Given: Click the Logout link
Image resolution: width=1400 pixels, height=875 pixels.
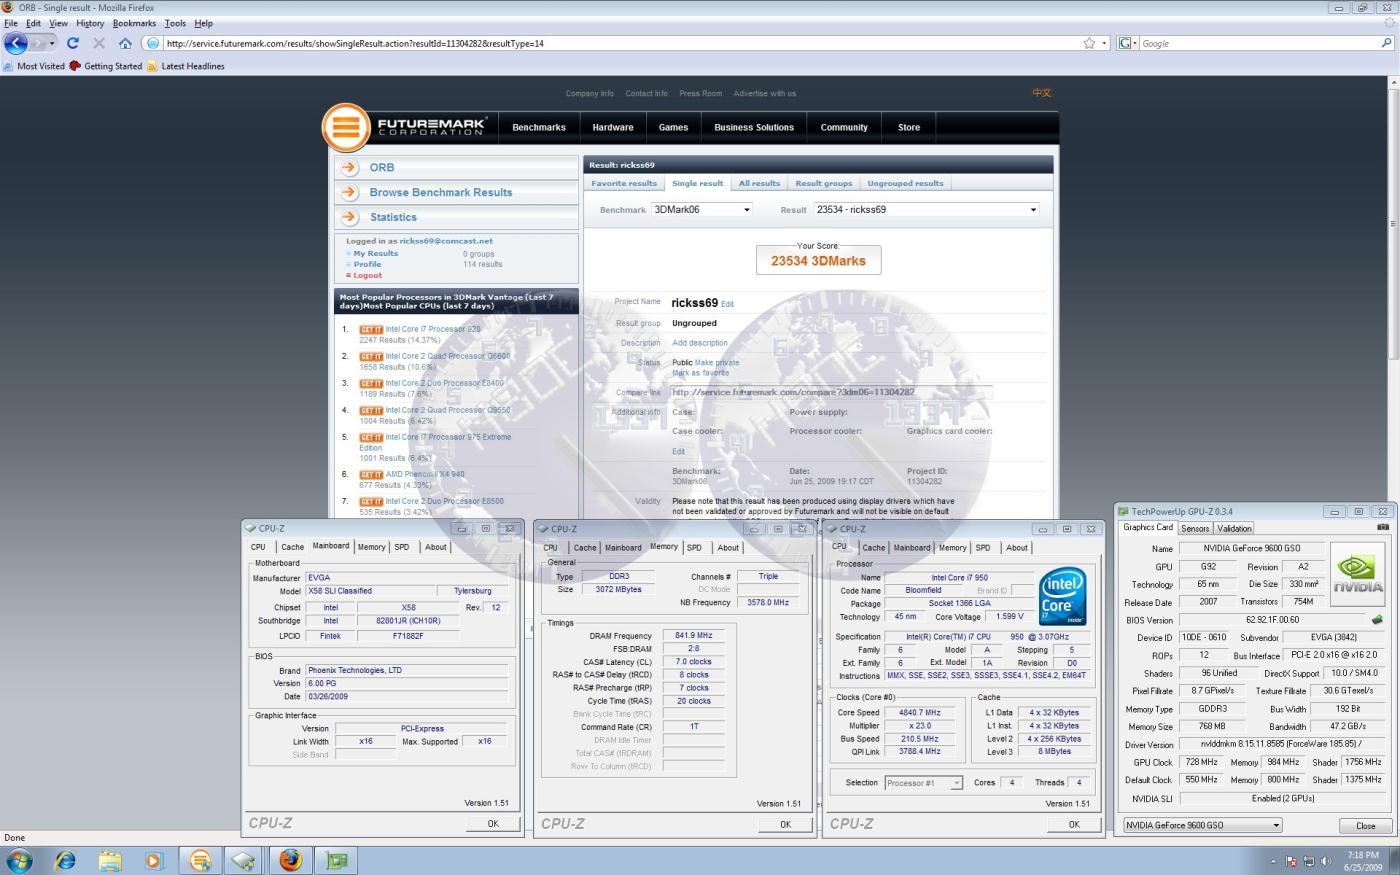Looking at the screenshot, I should pos(367,275).
